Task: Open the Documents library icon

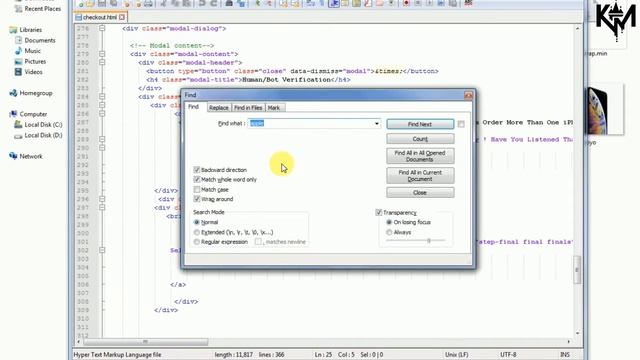Action: pos(18,40)
